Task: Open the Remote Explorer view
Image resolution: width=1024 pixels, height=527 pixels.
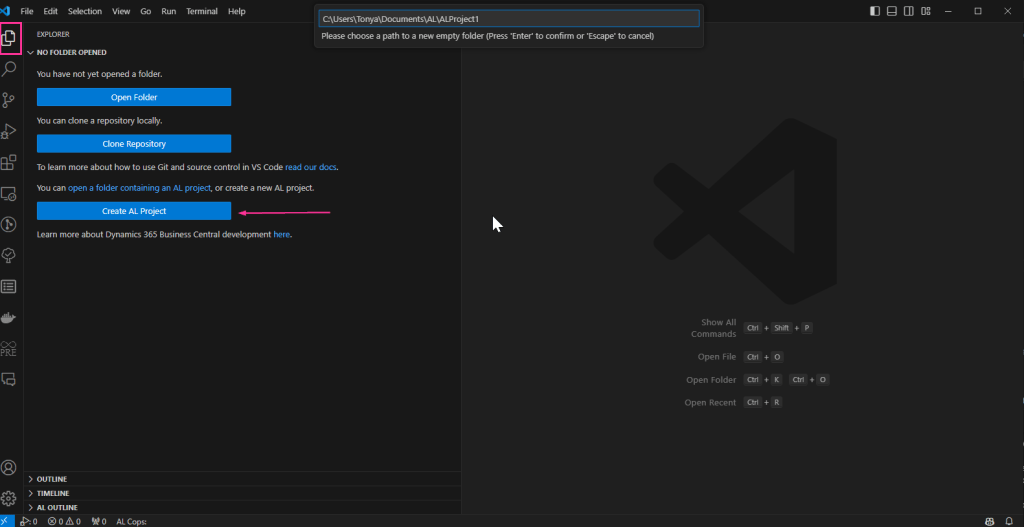Action: coord(10,193)
